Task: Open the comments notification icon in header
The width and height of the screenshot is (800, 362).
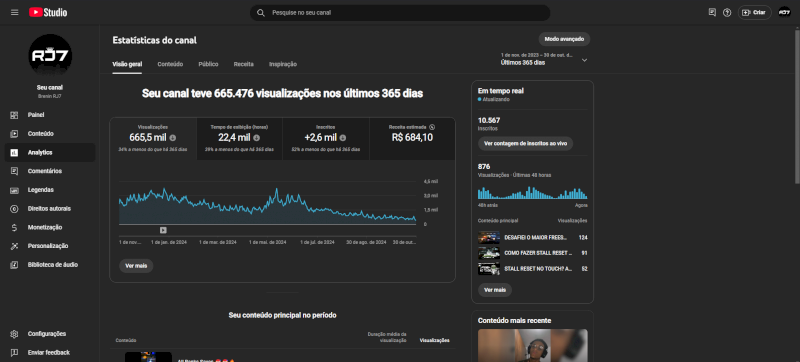Action: [x=712, y=13]
